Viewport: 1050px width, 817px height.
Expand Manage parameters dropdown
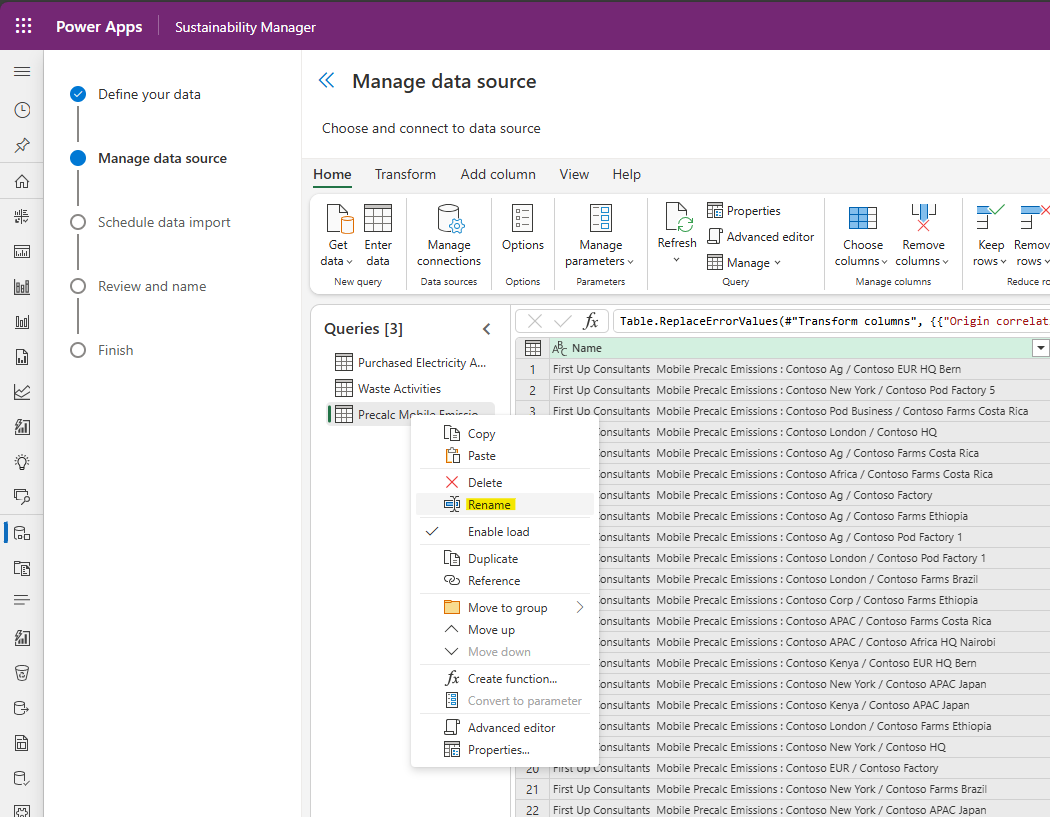pos(601,235)
